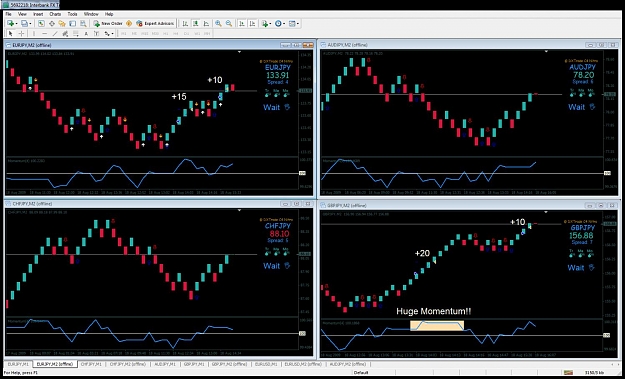Expand the Profiles dropdown arrow
Viewport: 625px width, 379px height.
pyautogui.click(x=30, y=24)
